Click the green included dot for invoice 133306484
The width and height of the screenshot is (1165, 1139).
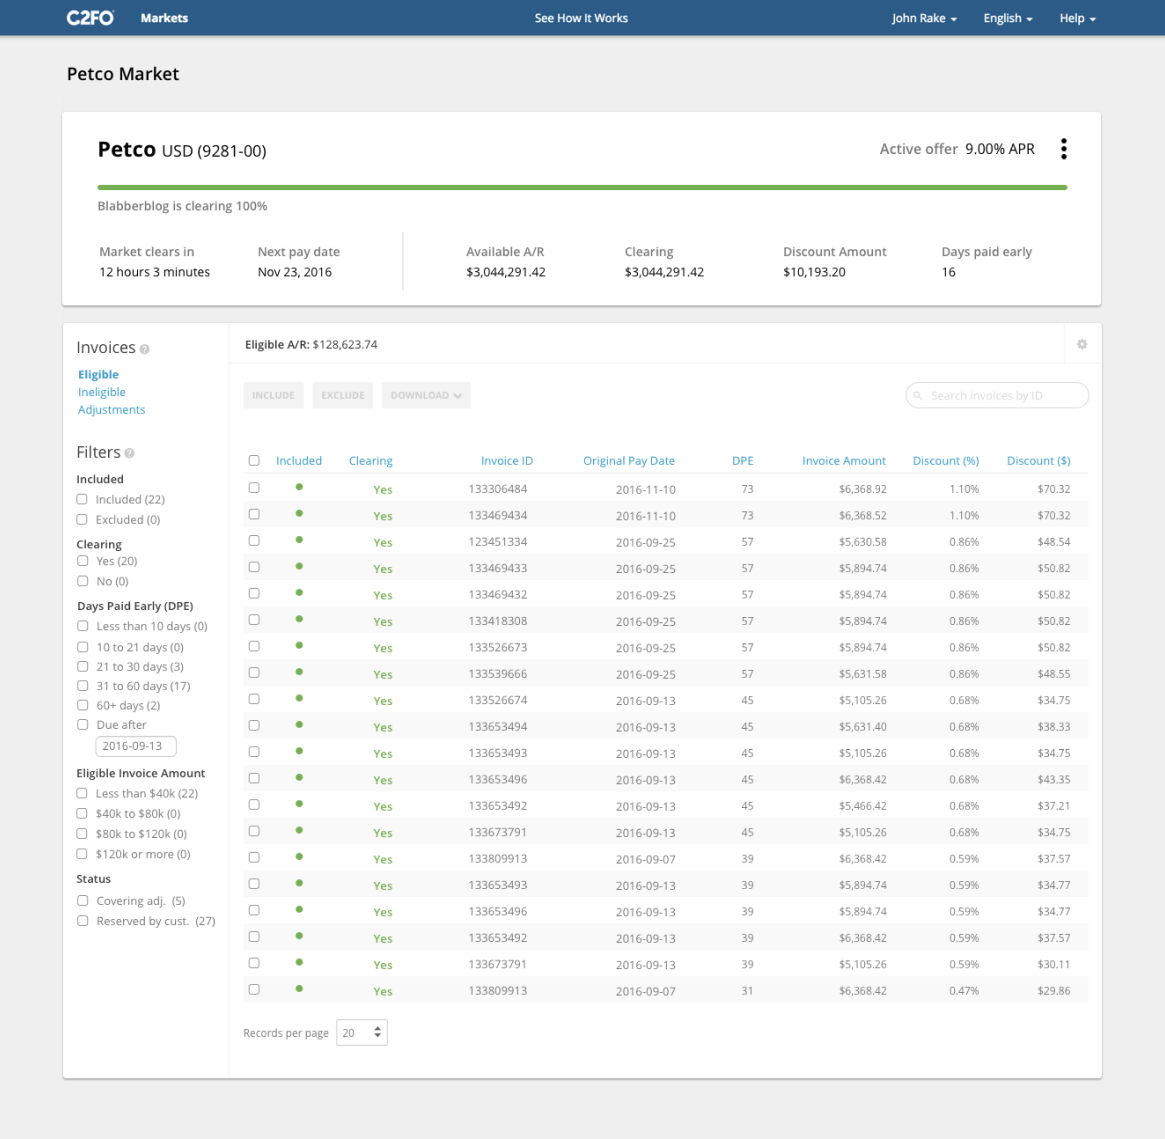299,487
